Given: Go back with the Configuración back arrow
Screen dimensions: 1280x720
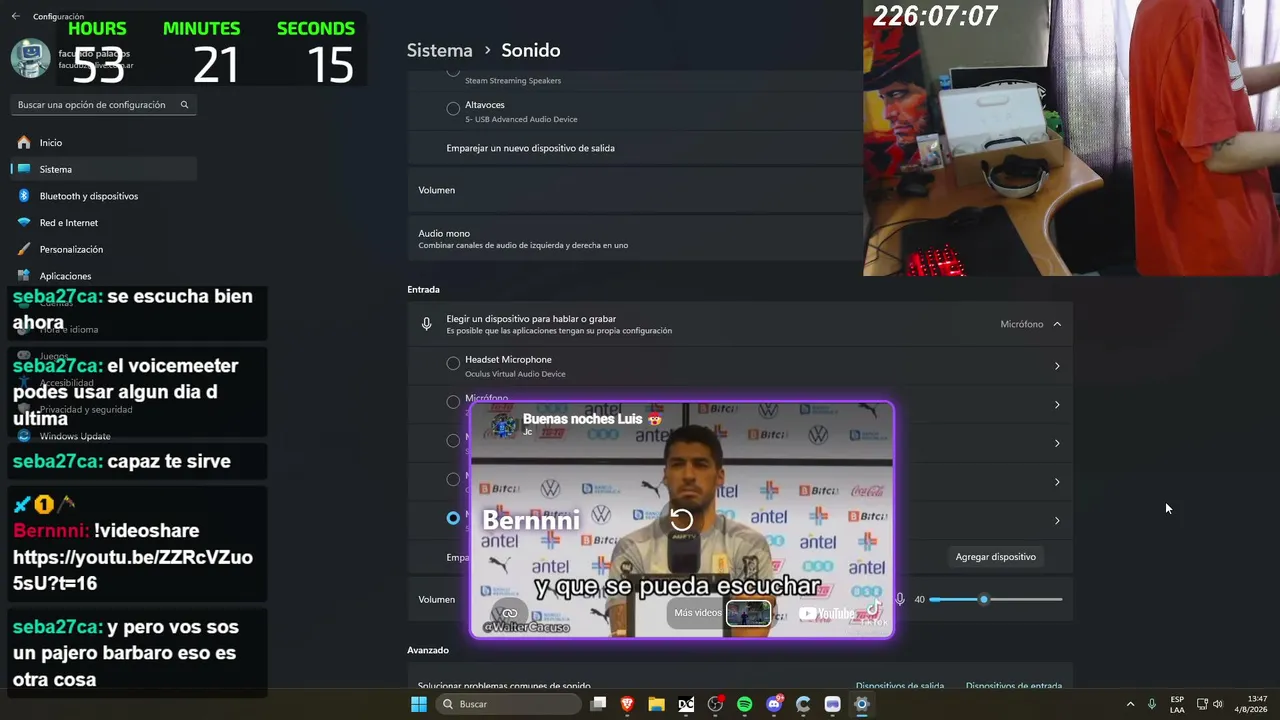Looking at the screenshot, I should click(x=15, y=17).
